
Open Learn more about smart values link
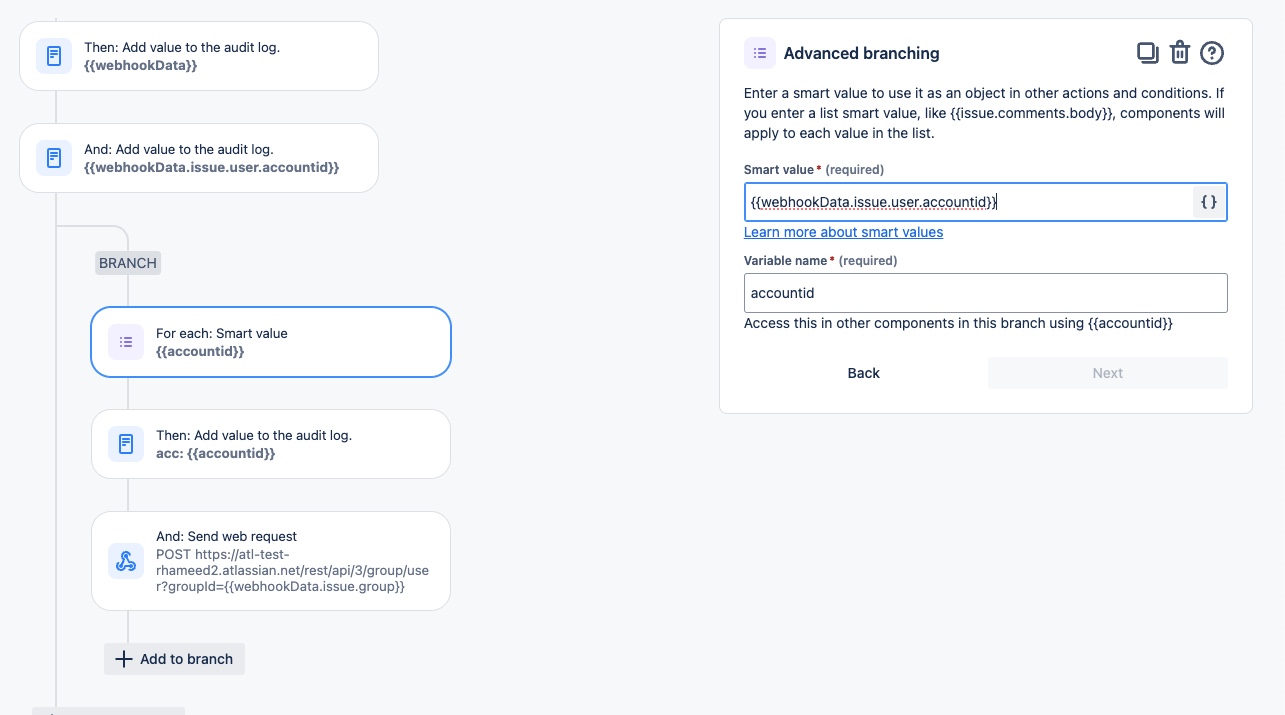click(x=843, y=232)
